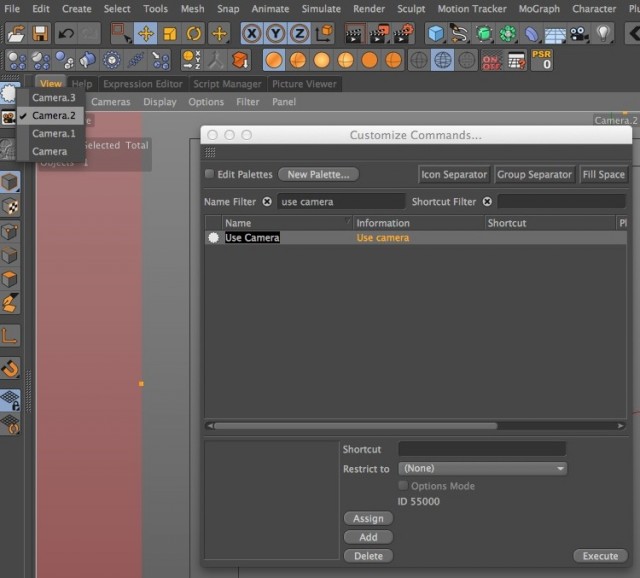
Task: Click the PSR reset icon
Action: click(542, 60)
